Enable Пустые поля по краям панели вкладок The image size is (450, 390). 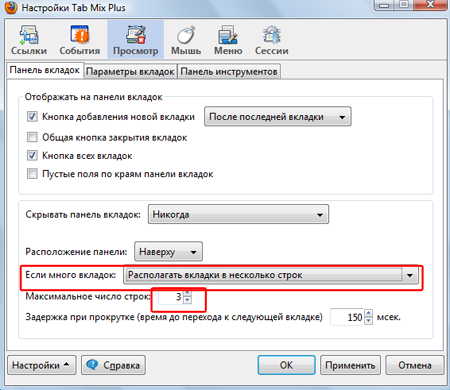click(x=32, y=174)
